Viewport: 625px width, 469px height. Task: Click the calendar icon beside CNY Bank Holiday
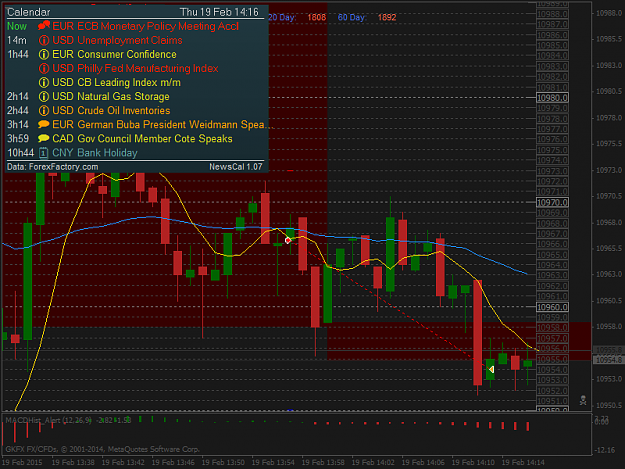click(43, 153)
